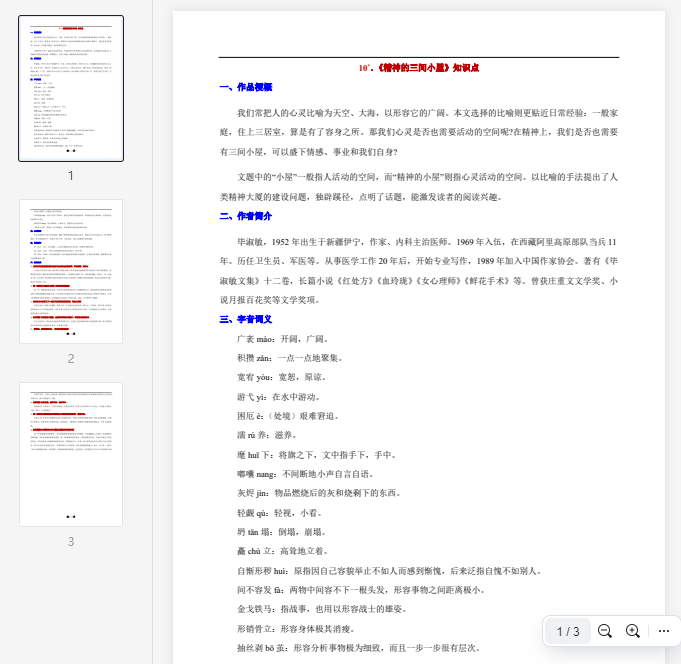Image resolution: width=681 pixels, height=664 pixels.
Task: Click the vocabulary line starting with 宽宥
Action: click(289, 377)
